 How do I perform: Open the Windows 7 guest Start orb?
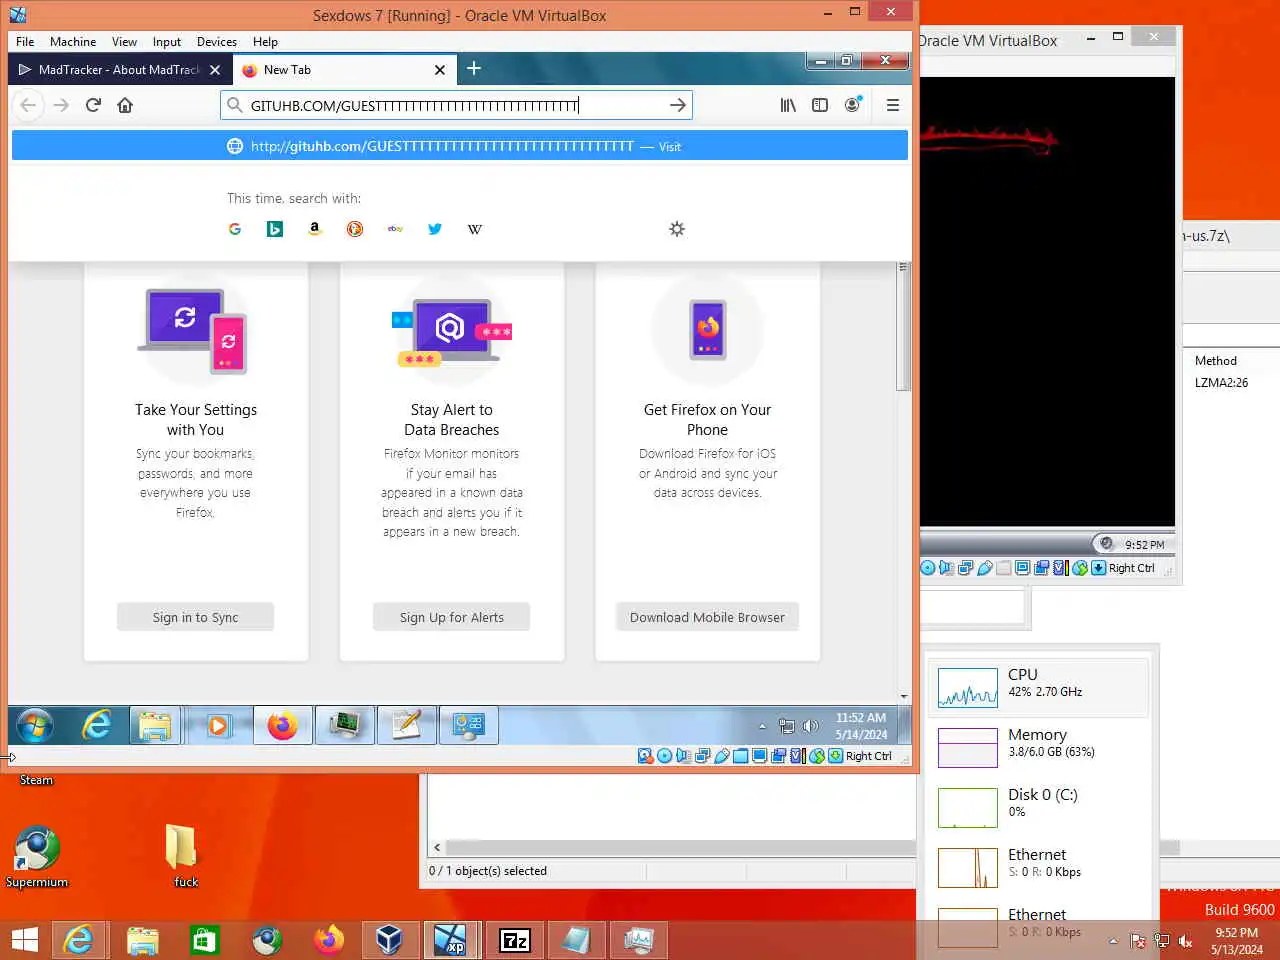35,725
